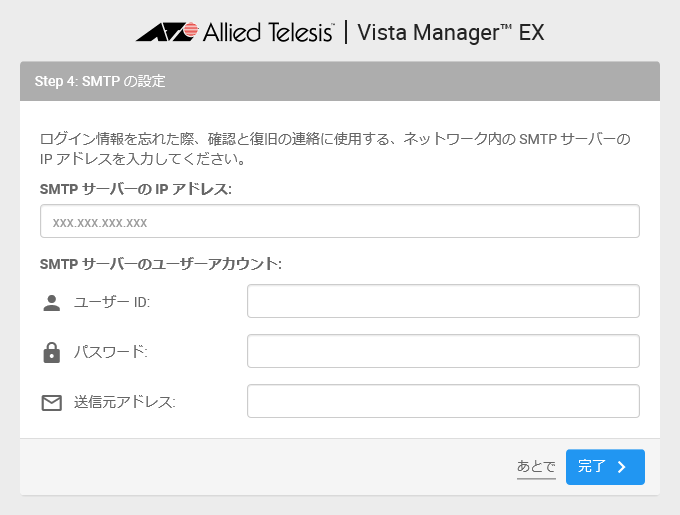Click the ユーザー ID label text
Screen dimensions: 680x515
112,302
